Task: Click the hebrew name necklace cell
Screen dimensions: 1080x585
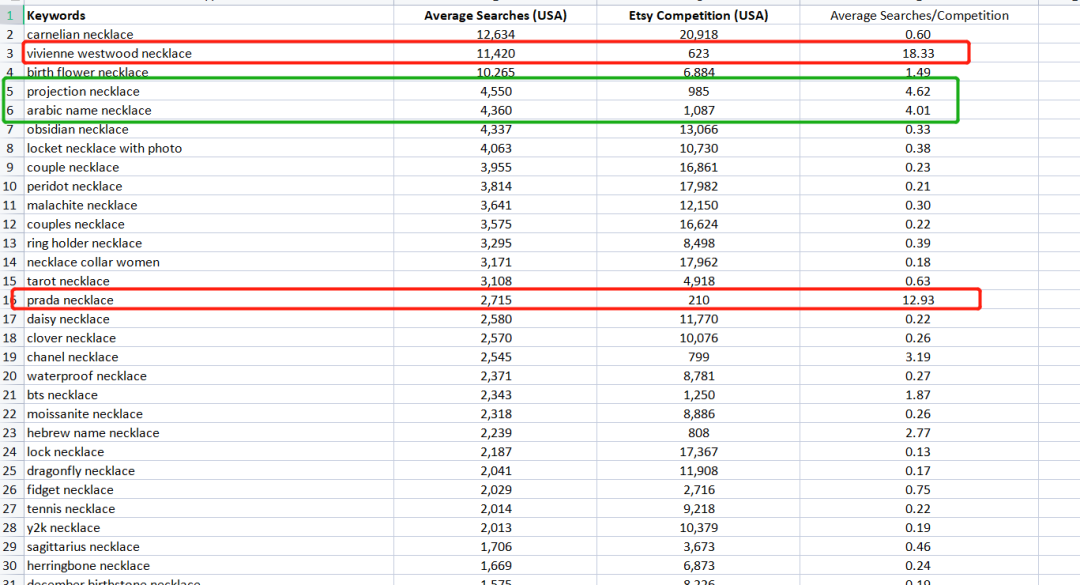Action: [x=209, y=433]
